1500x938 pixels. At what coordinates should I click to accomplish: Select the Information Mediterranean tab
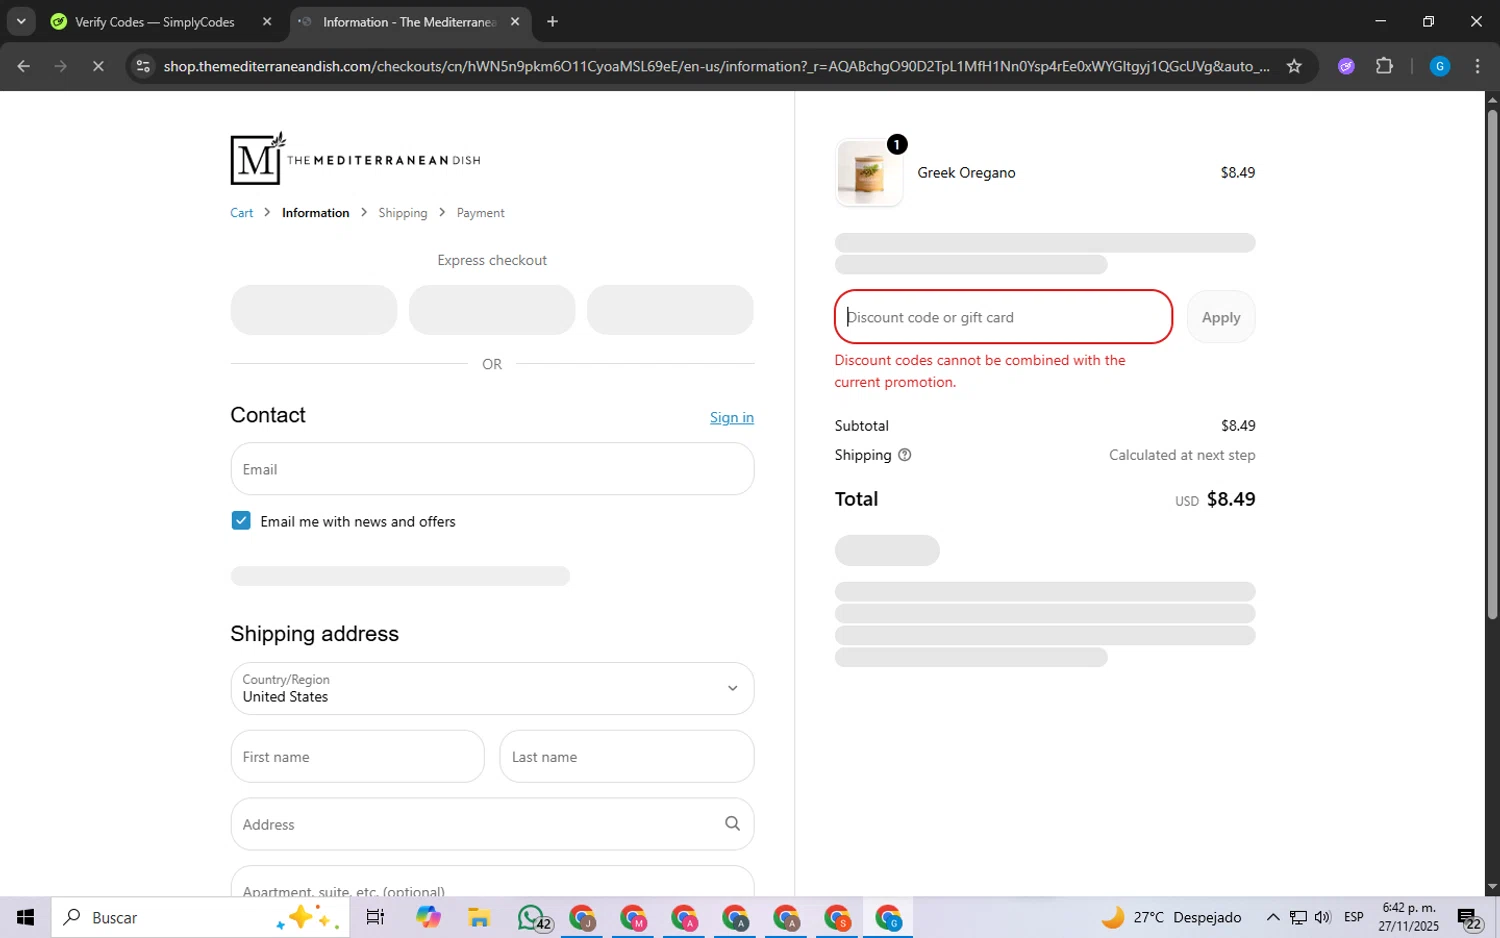click(408, 22)
